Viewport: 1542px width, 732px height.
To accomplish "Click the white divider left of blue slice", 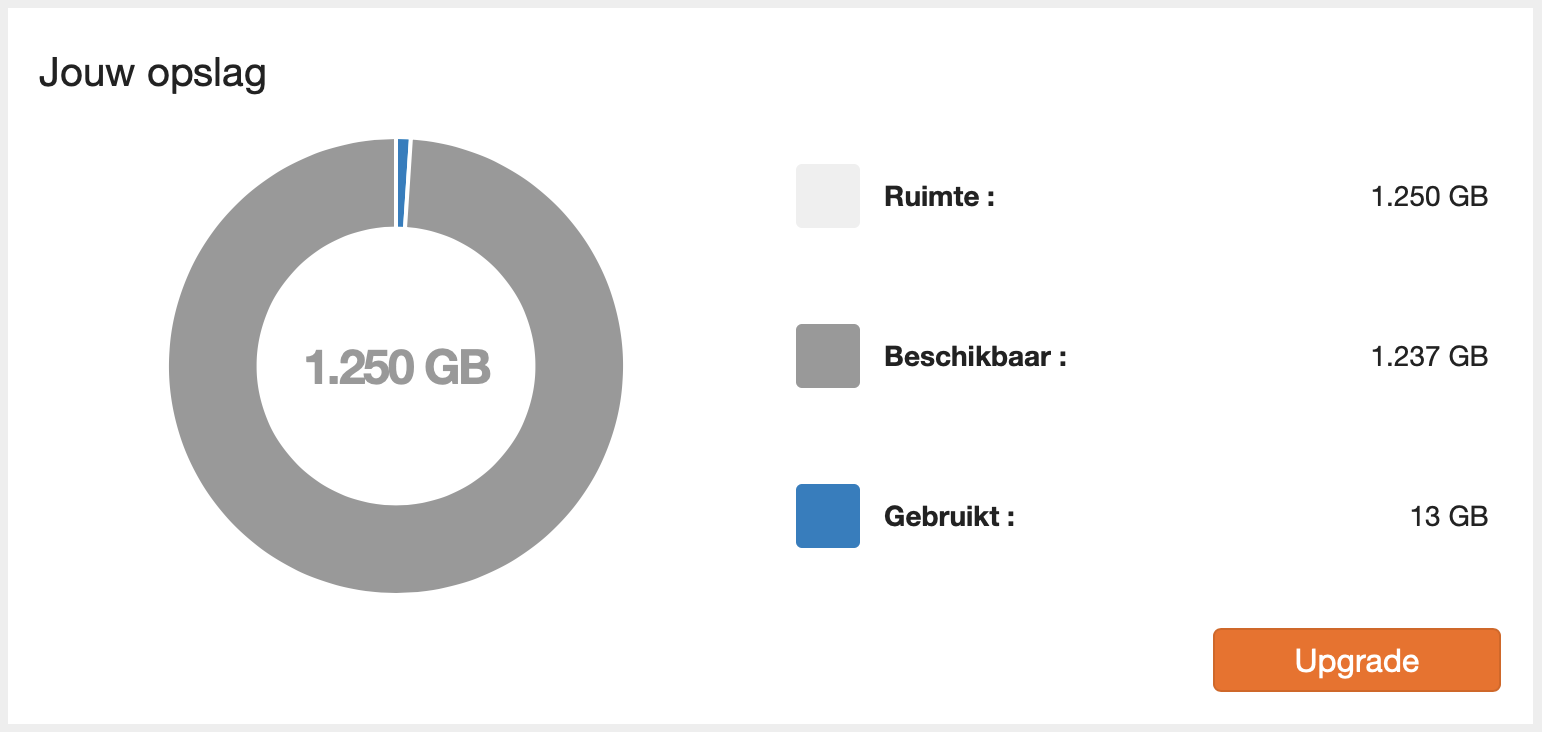I will [x=395, y=183].
